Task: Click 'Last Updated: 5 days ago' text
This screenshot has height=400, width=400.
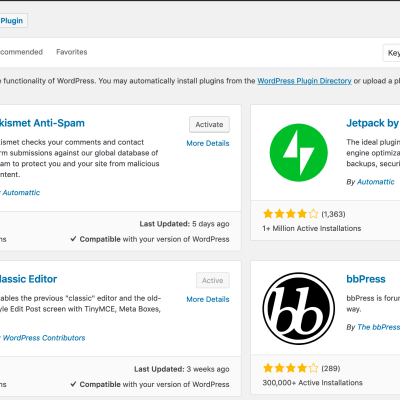Action: [x=184, y=224]
